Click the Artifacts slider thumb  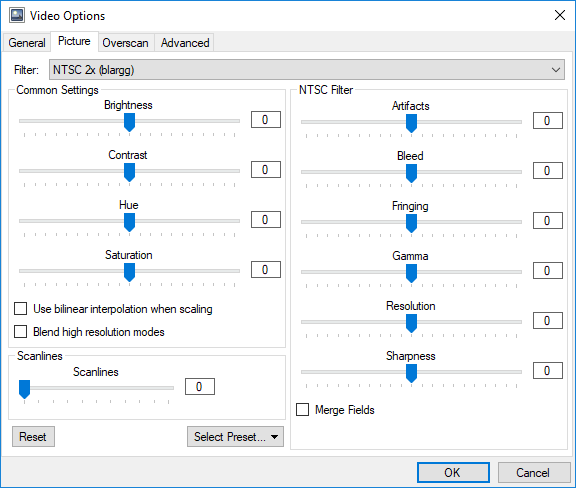(411, 123)
